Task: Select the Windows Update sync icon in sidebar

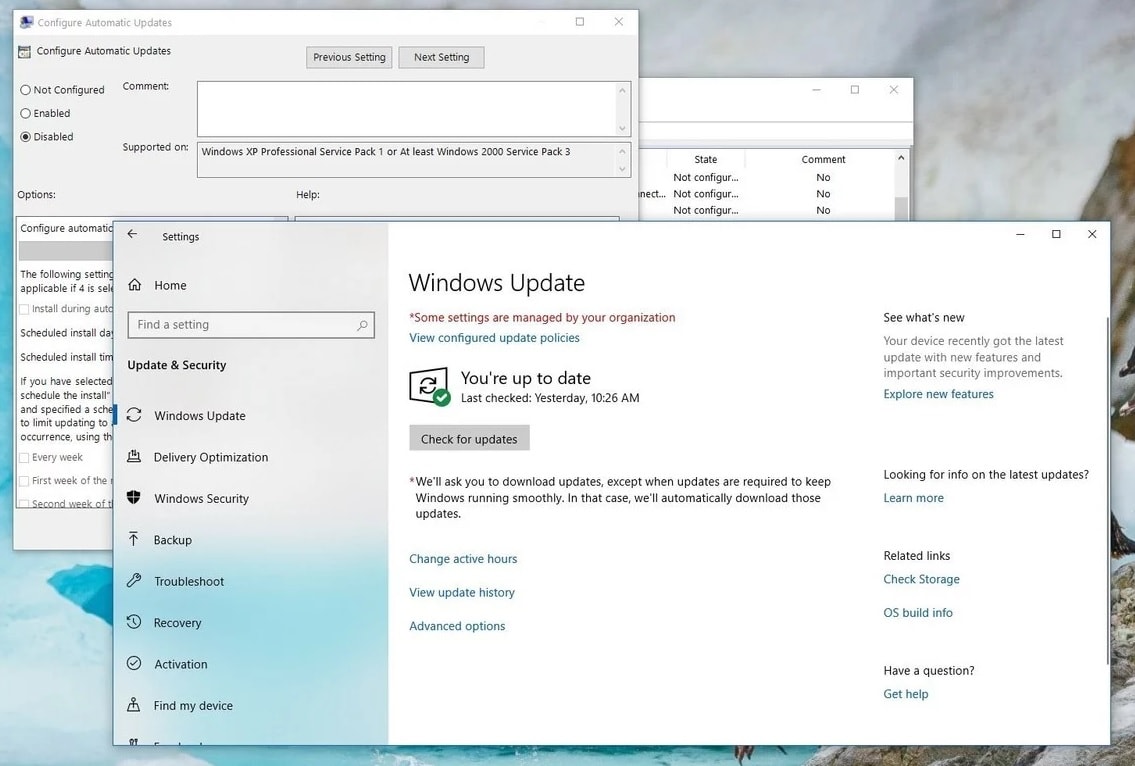Action: tap(134, 415)
